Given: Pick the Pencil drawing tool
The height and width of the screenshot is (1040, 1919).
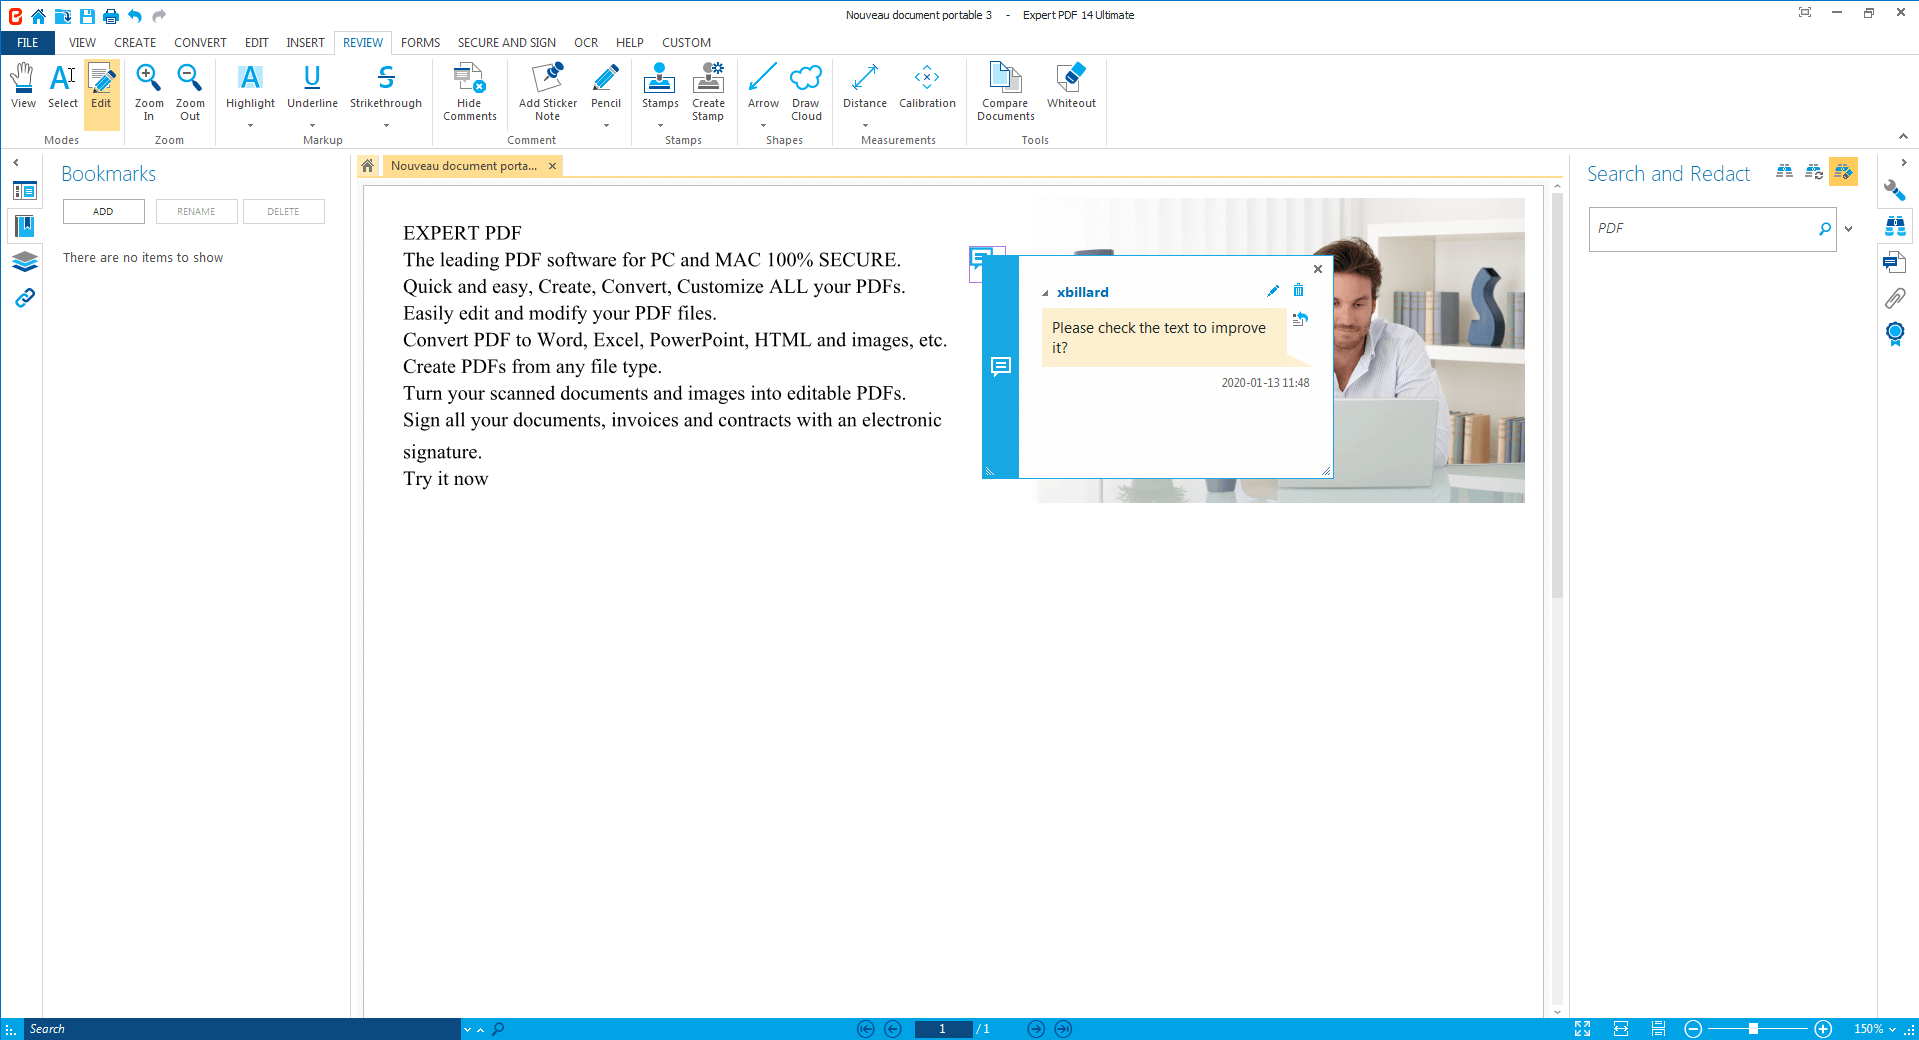Looking at the screenshot, I should coord(606,86).
